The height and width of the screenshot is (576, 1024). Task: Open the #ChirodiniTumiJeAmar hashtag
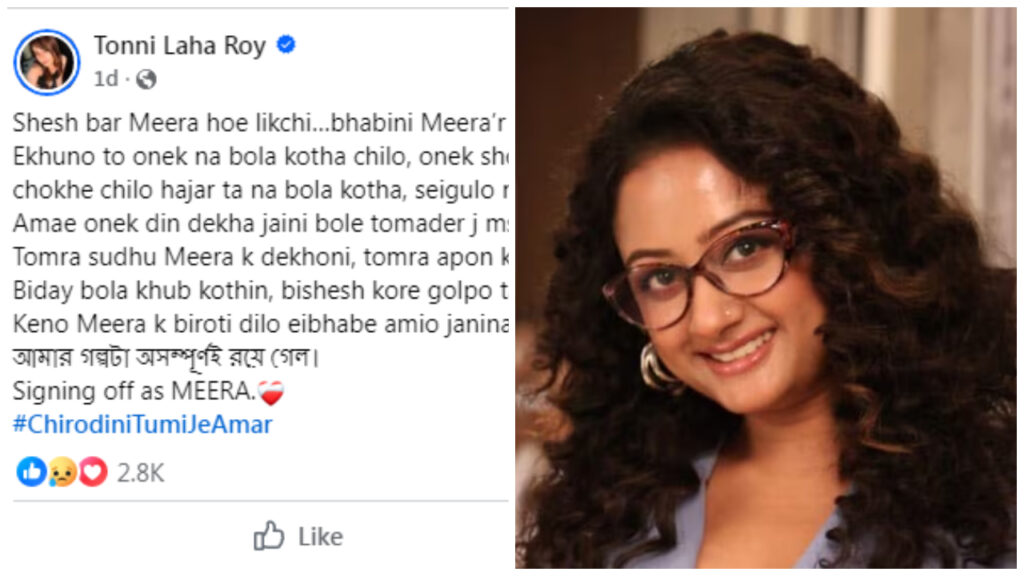click(x=143, y=424)
